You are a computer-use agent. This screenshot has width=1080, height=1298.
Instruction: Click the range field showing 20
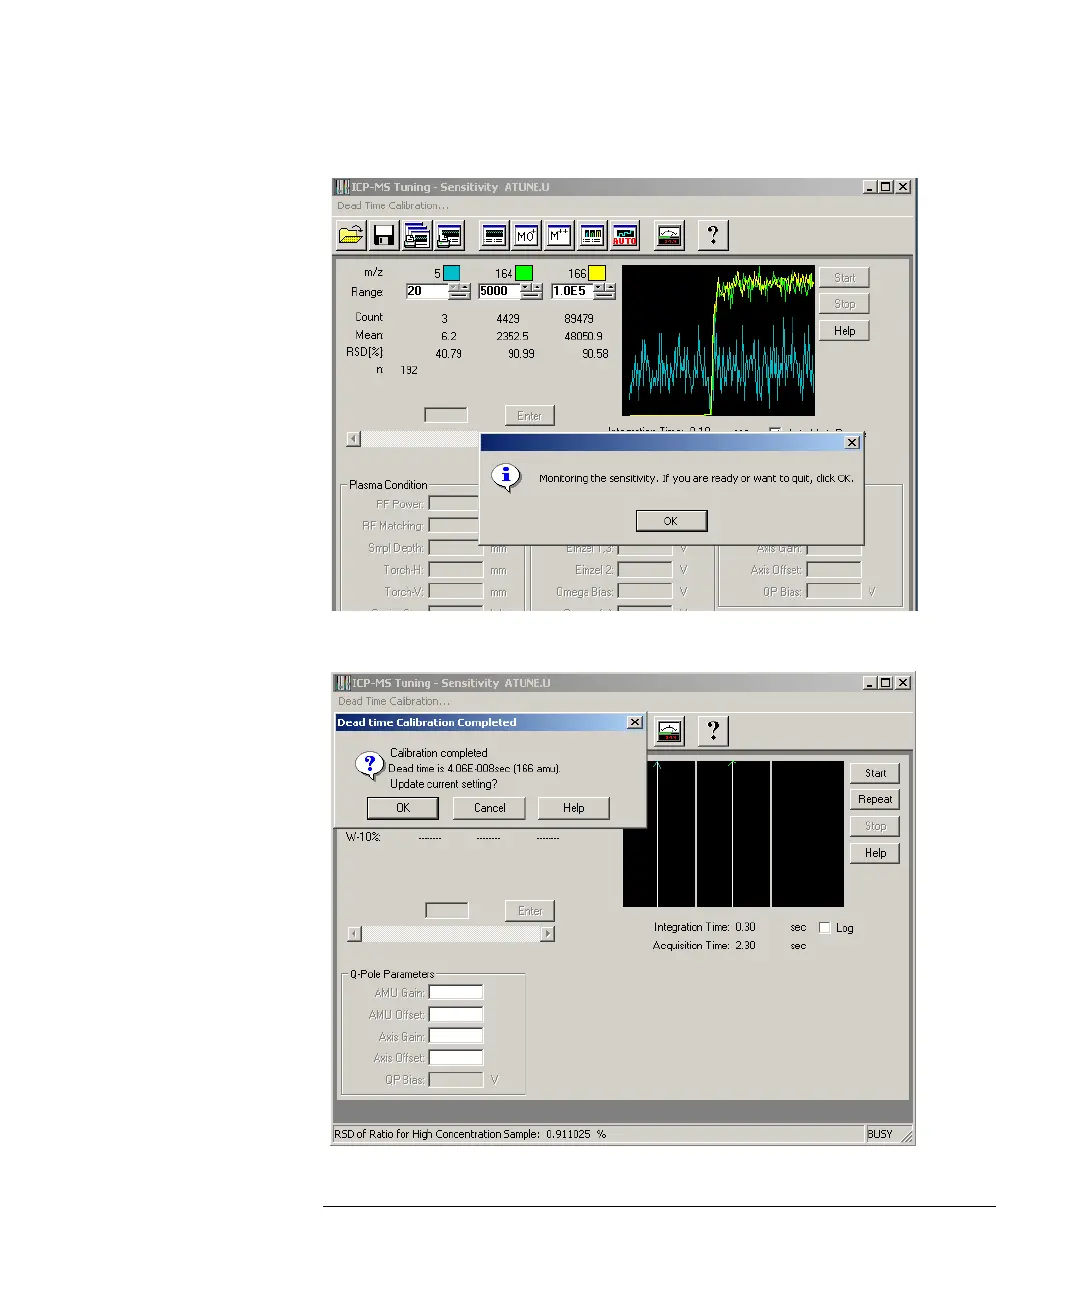click(427, 291)
